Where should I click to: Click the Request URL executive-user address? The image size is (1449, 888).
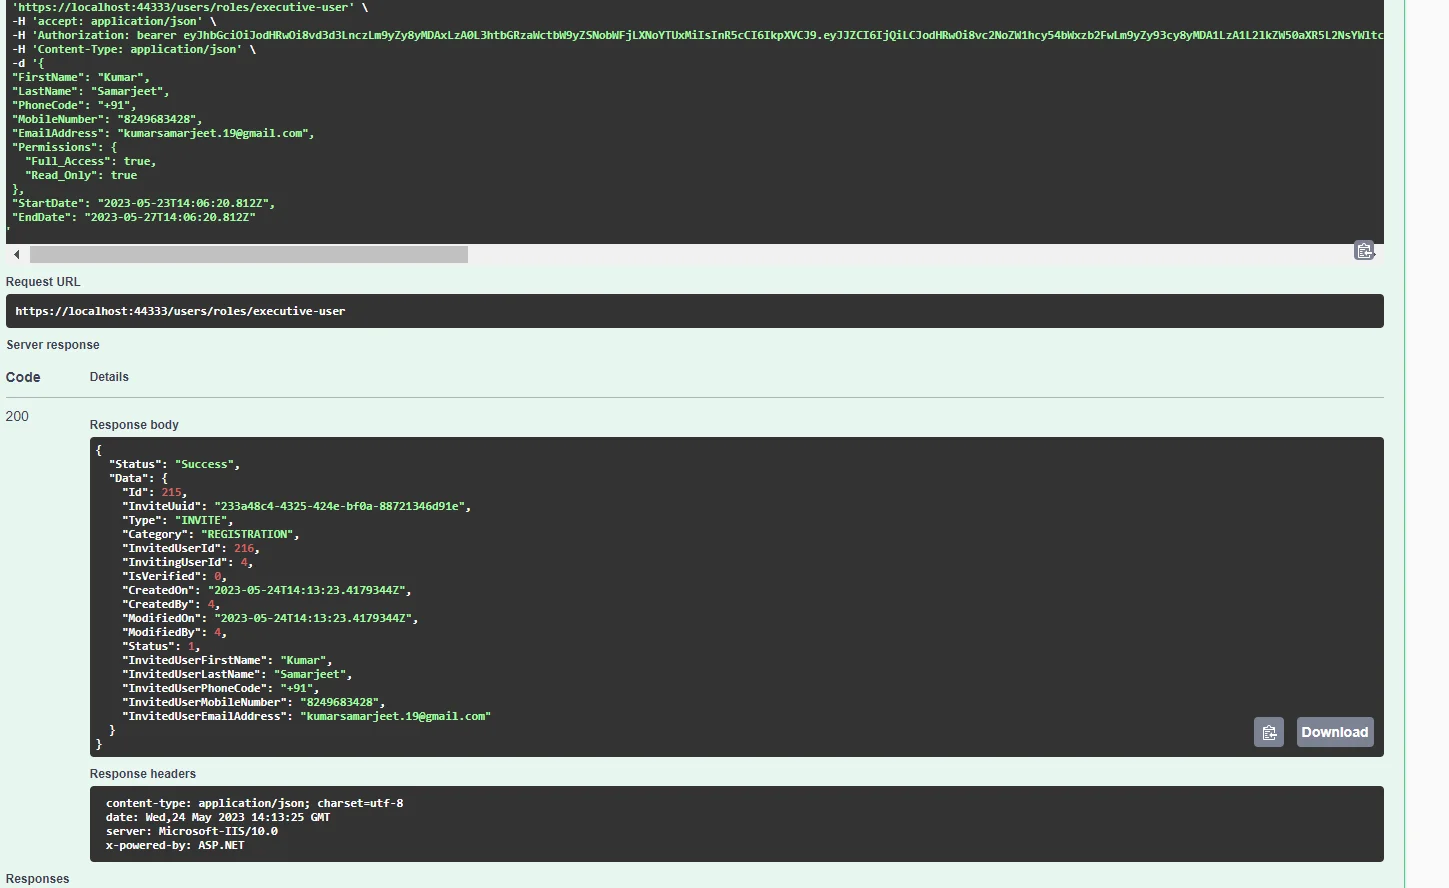(x=180, y=311)
